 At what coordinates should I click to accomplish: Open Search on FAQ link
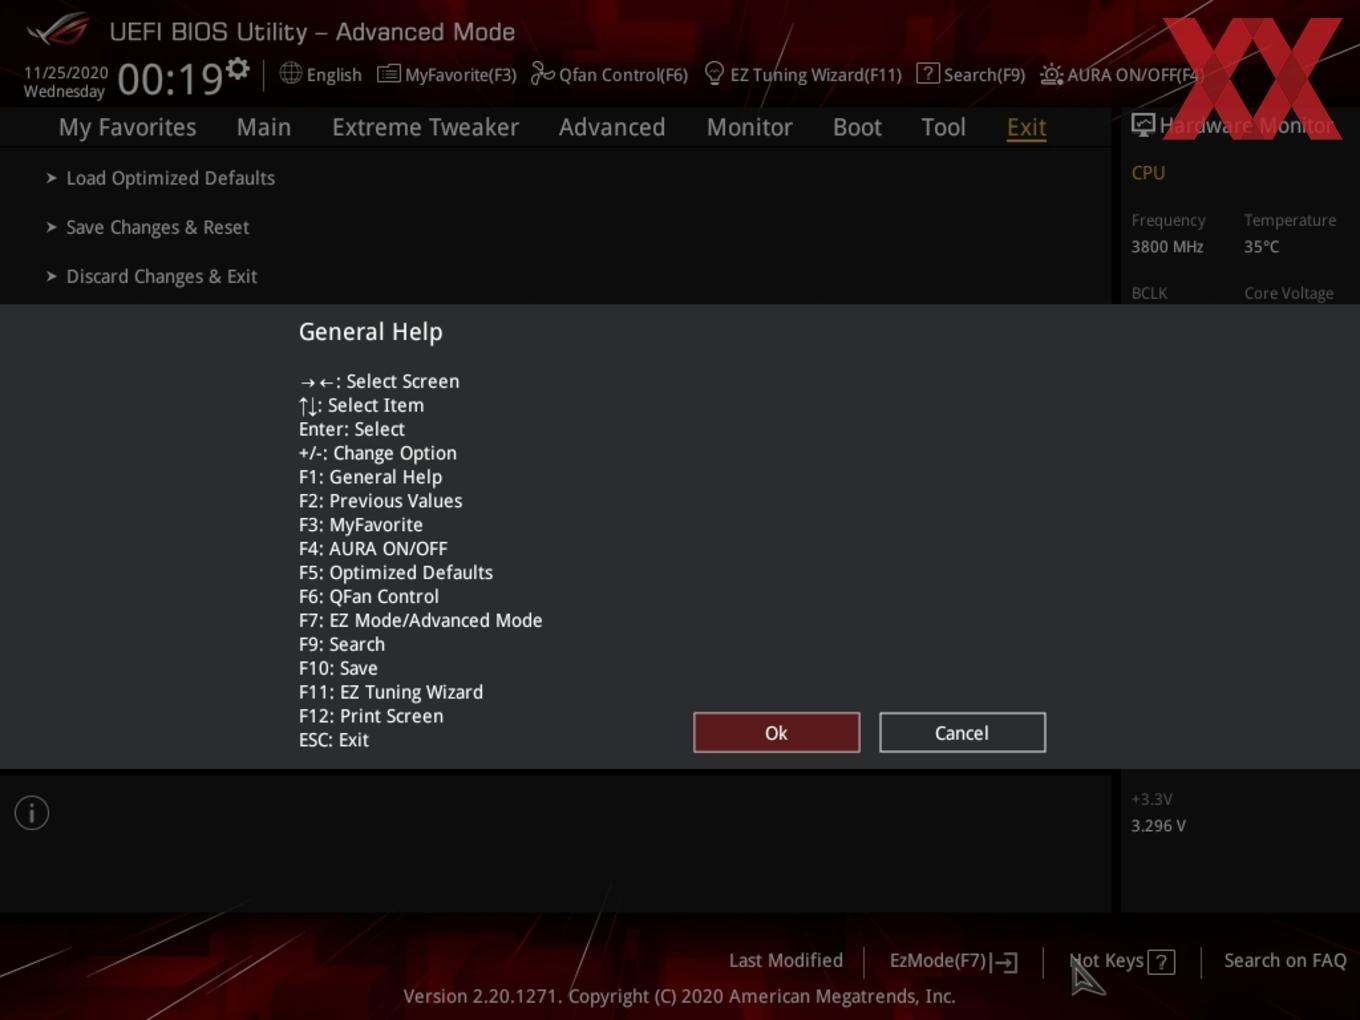coord(1285,960)
